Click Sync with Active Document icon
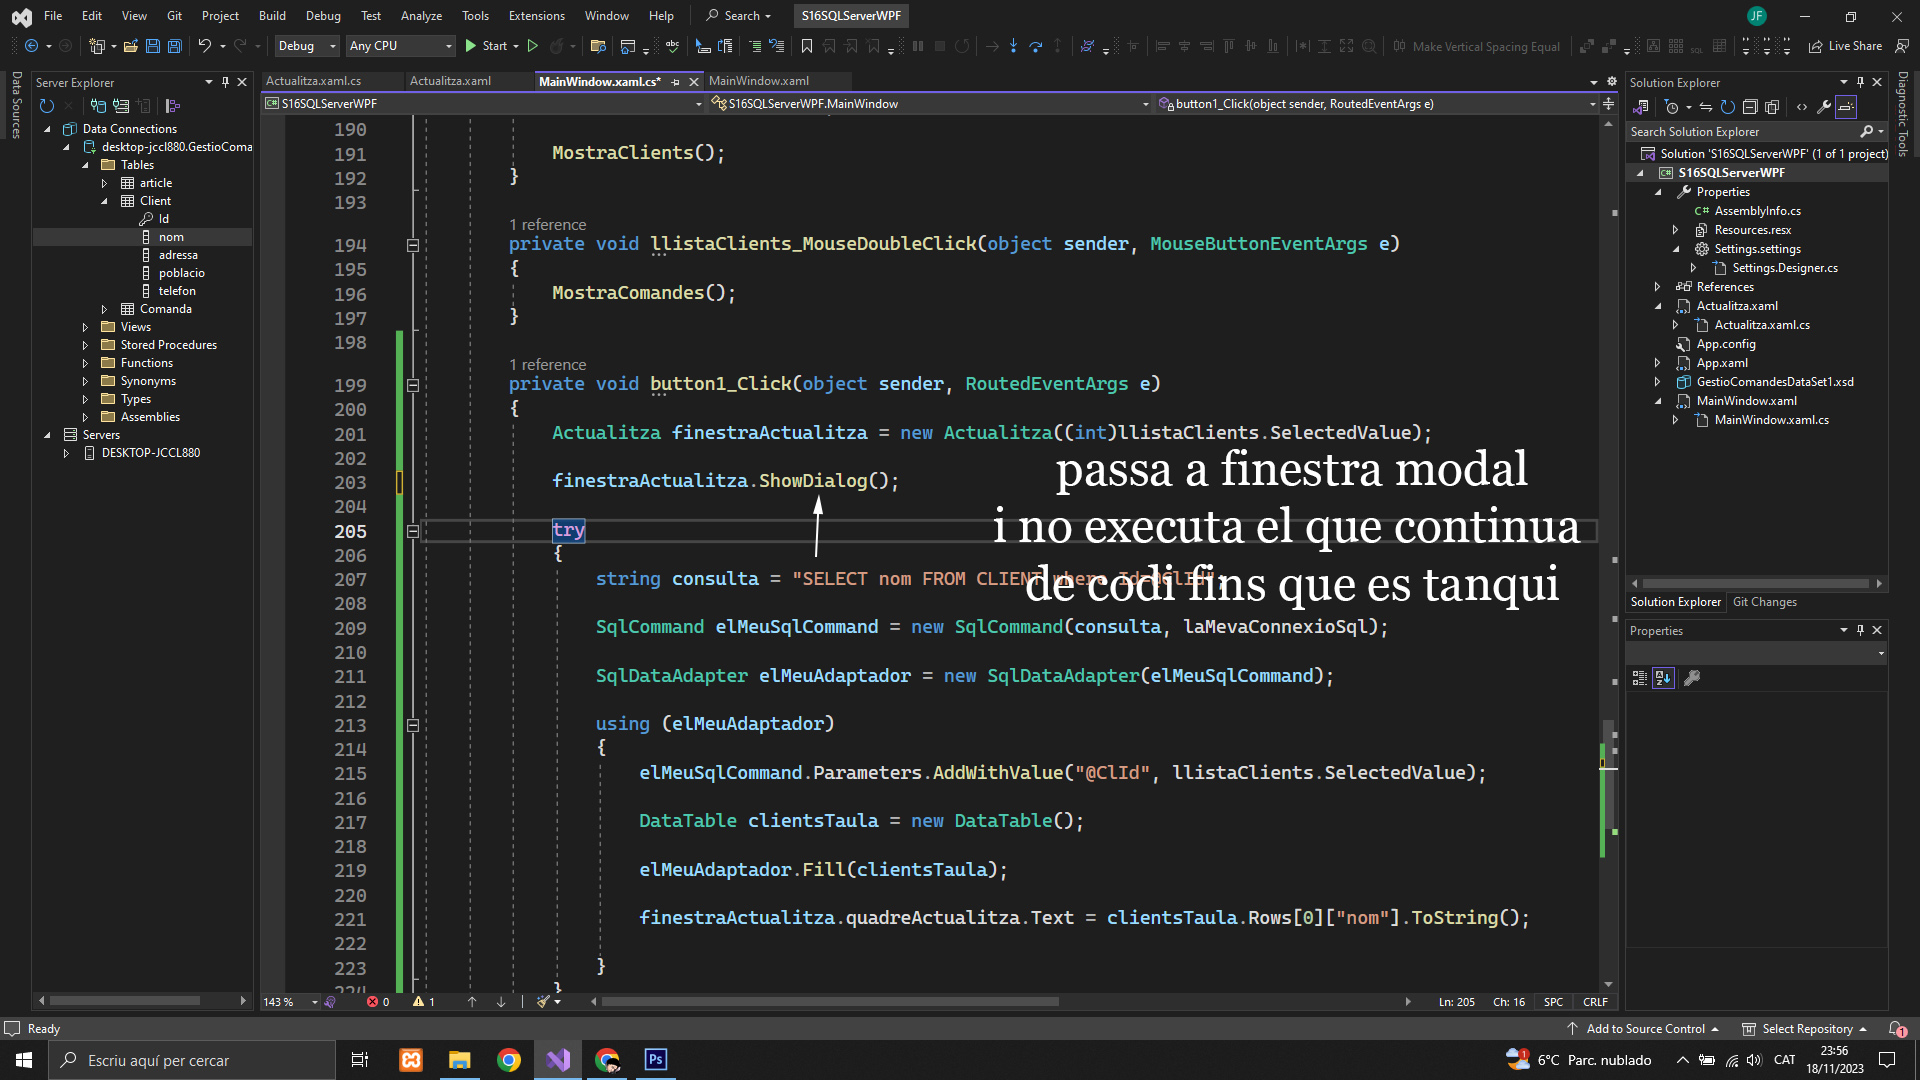This screenshot has width=1920, height=1080. point(1706,107)
